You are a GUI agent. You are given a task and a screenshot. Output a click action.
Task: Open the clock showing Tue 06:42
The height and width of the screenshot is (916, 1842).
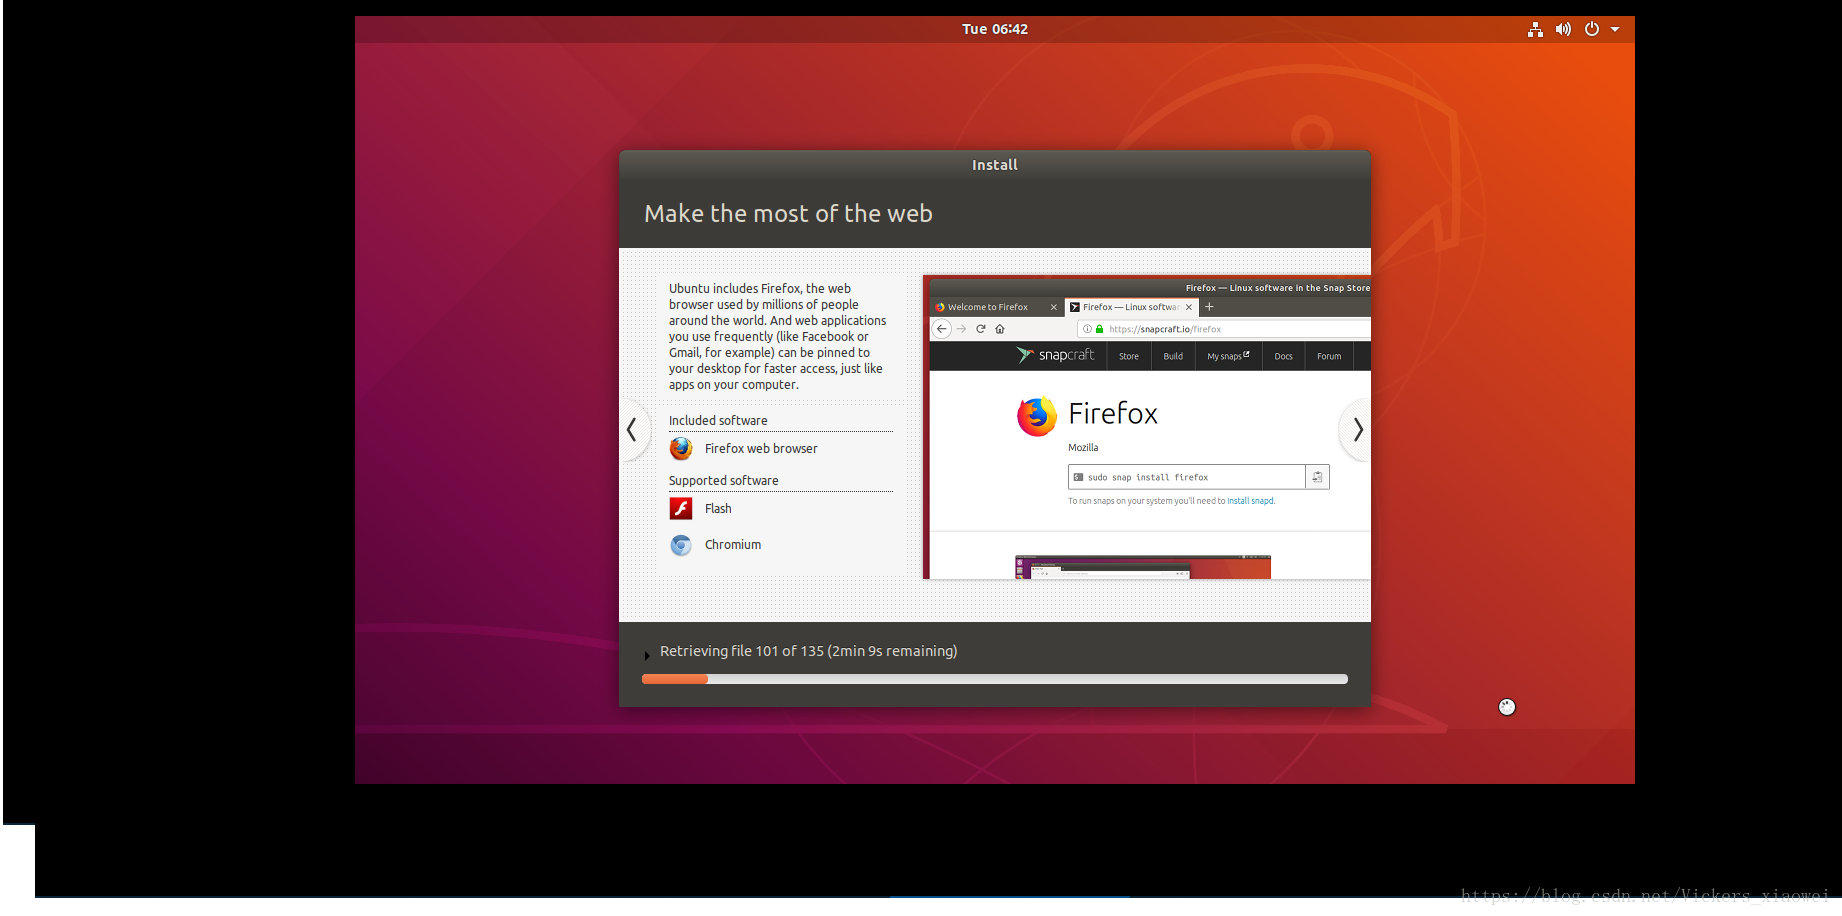(x=995, y=29)
